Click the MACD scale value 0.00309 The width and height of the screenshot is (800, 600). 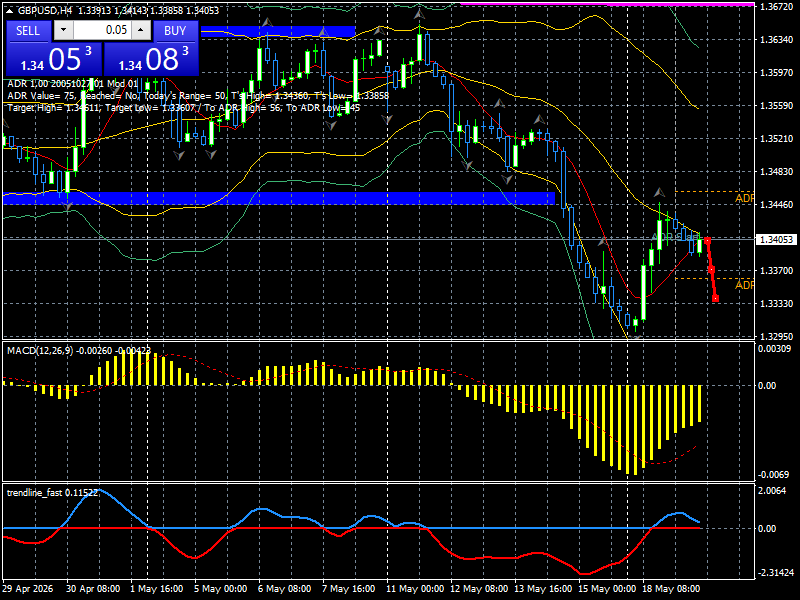tap(775, 348)
